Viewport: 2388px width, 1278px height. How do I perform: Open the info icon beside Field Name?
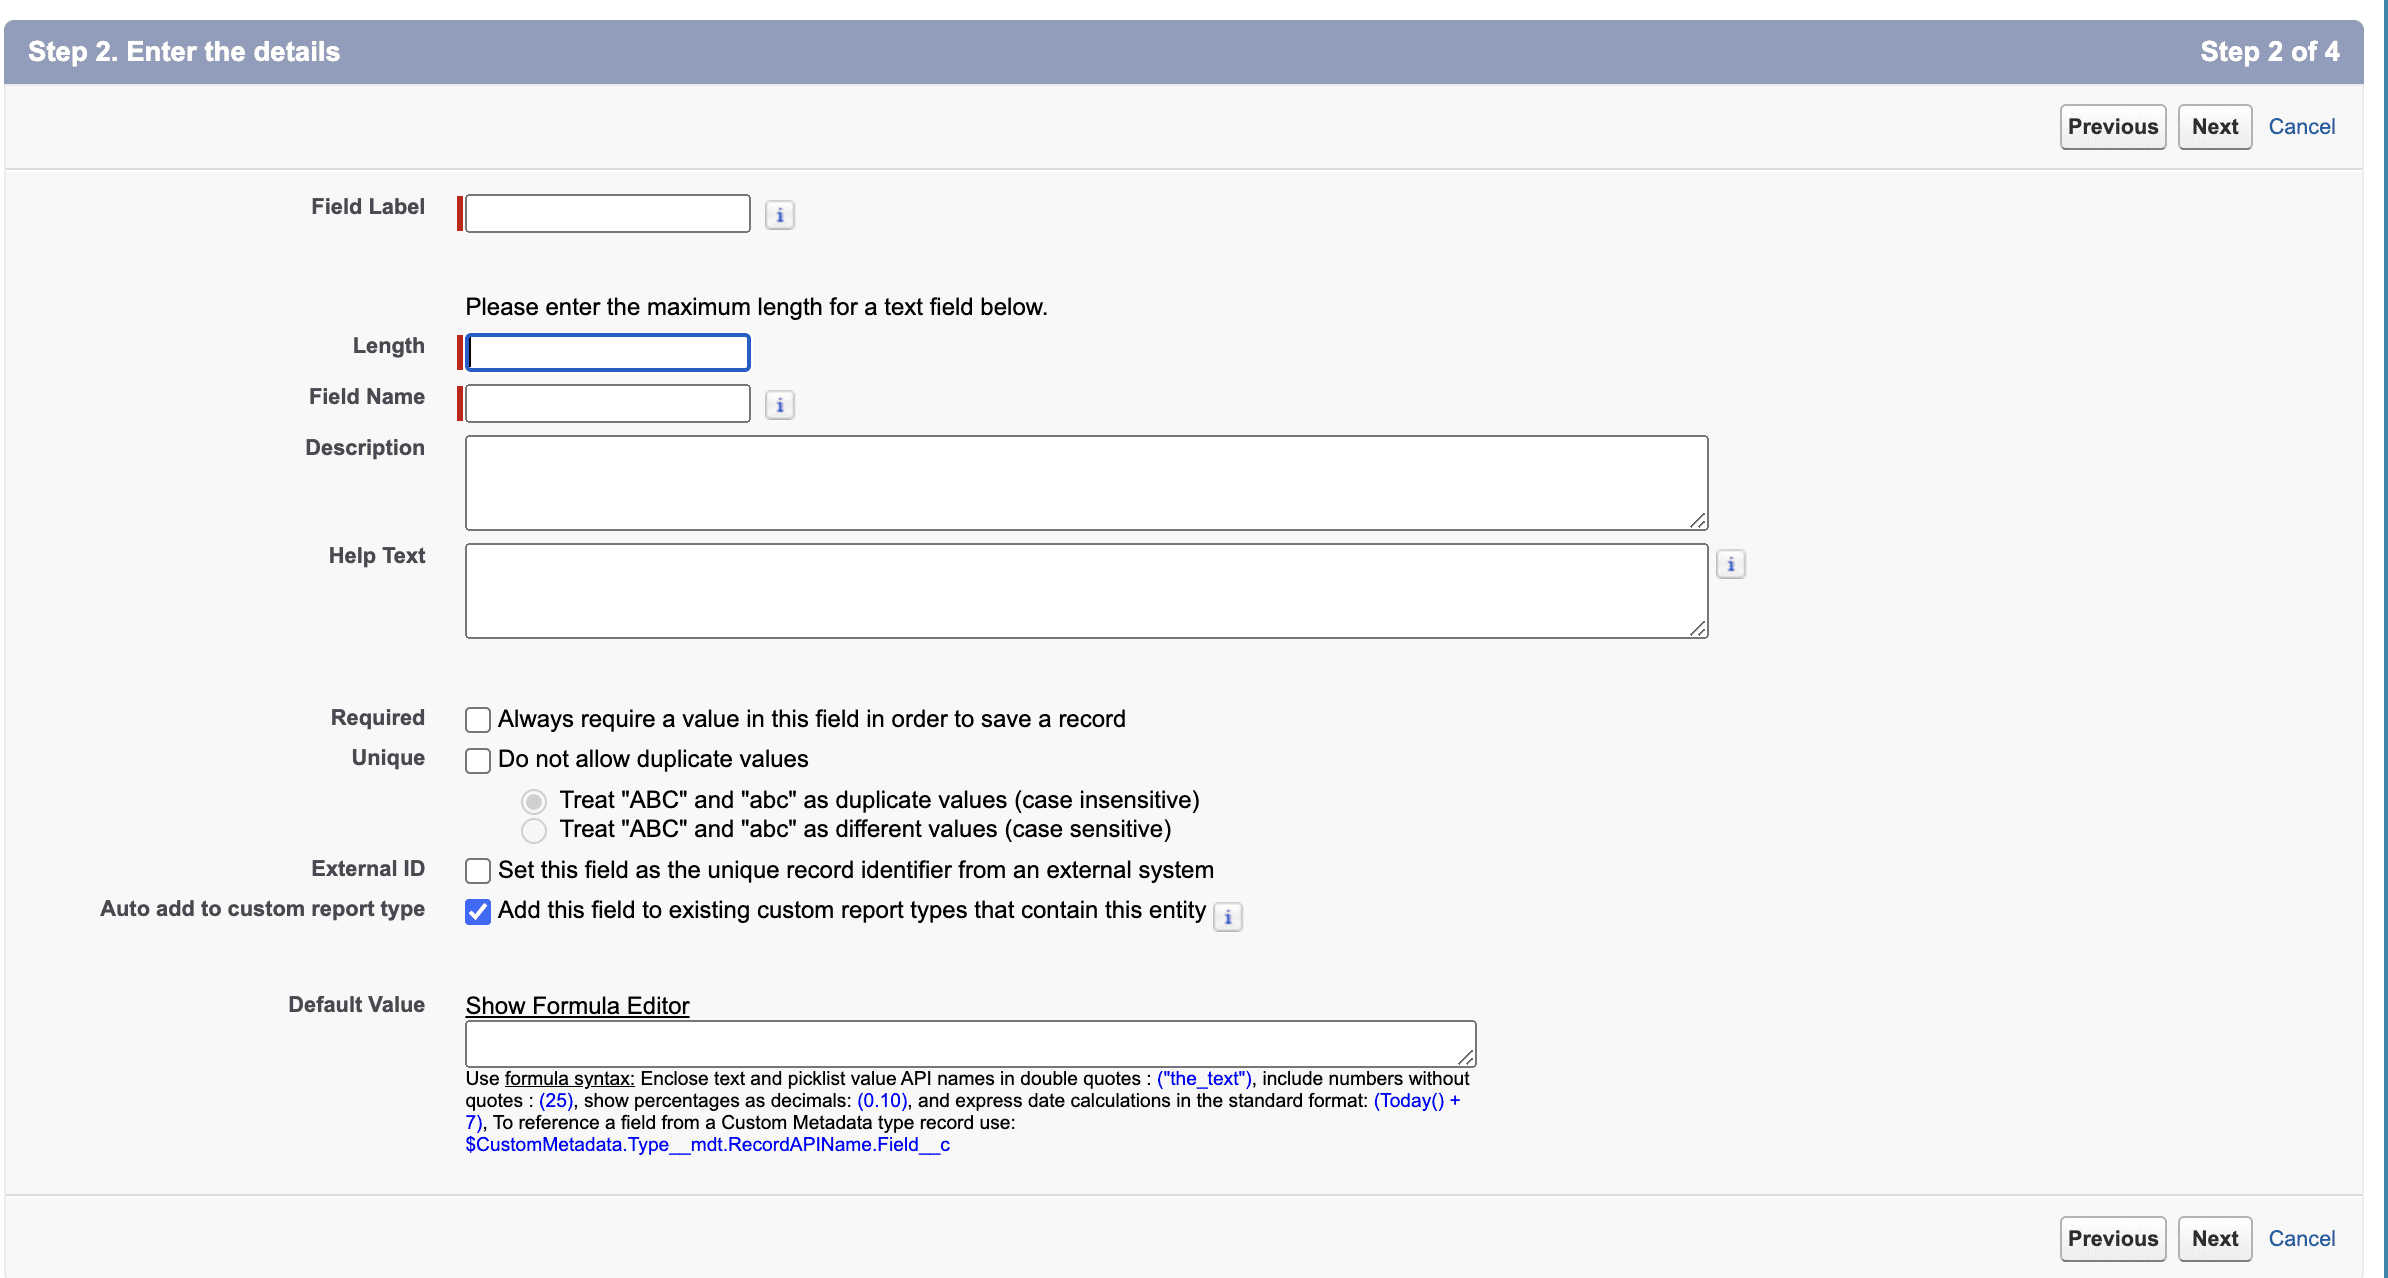tap(780, 405)
